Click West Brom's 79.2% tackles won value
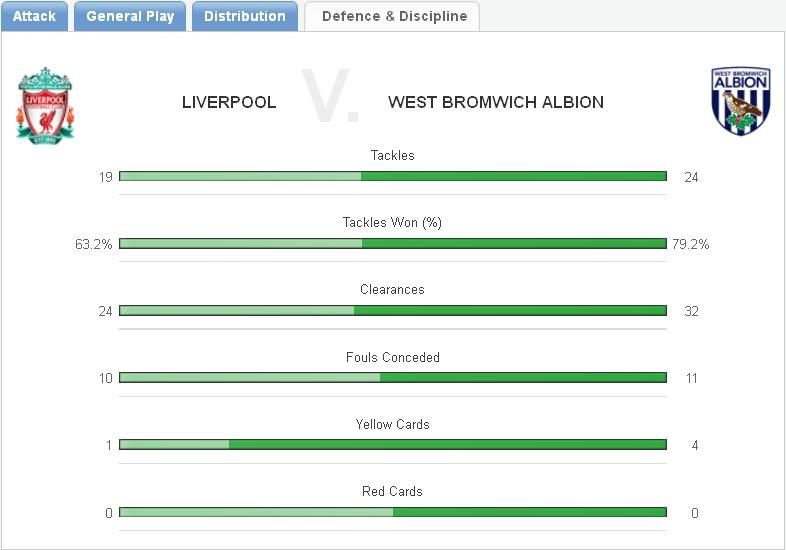786x550 pixels. click(690, 244)
